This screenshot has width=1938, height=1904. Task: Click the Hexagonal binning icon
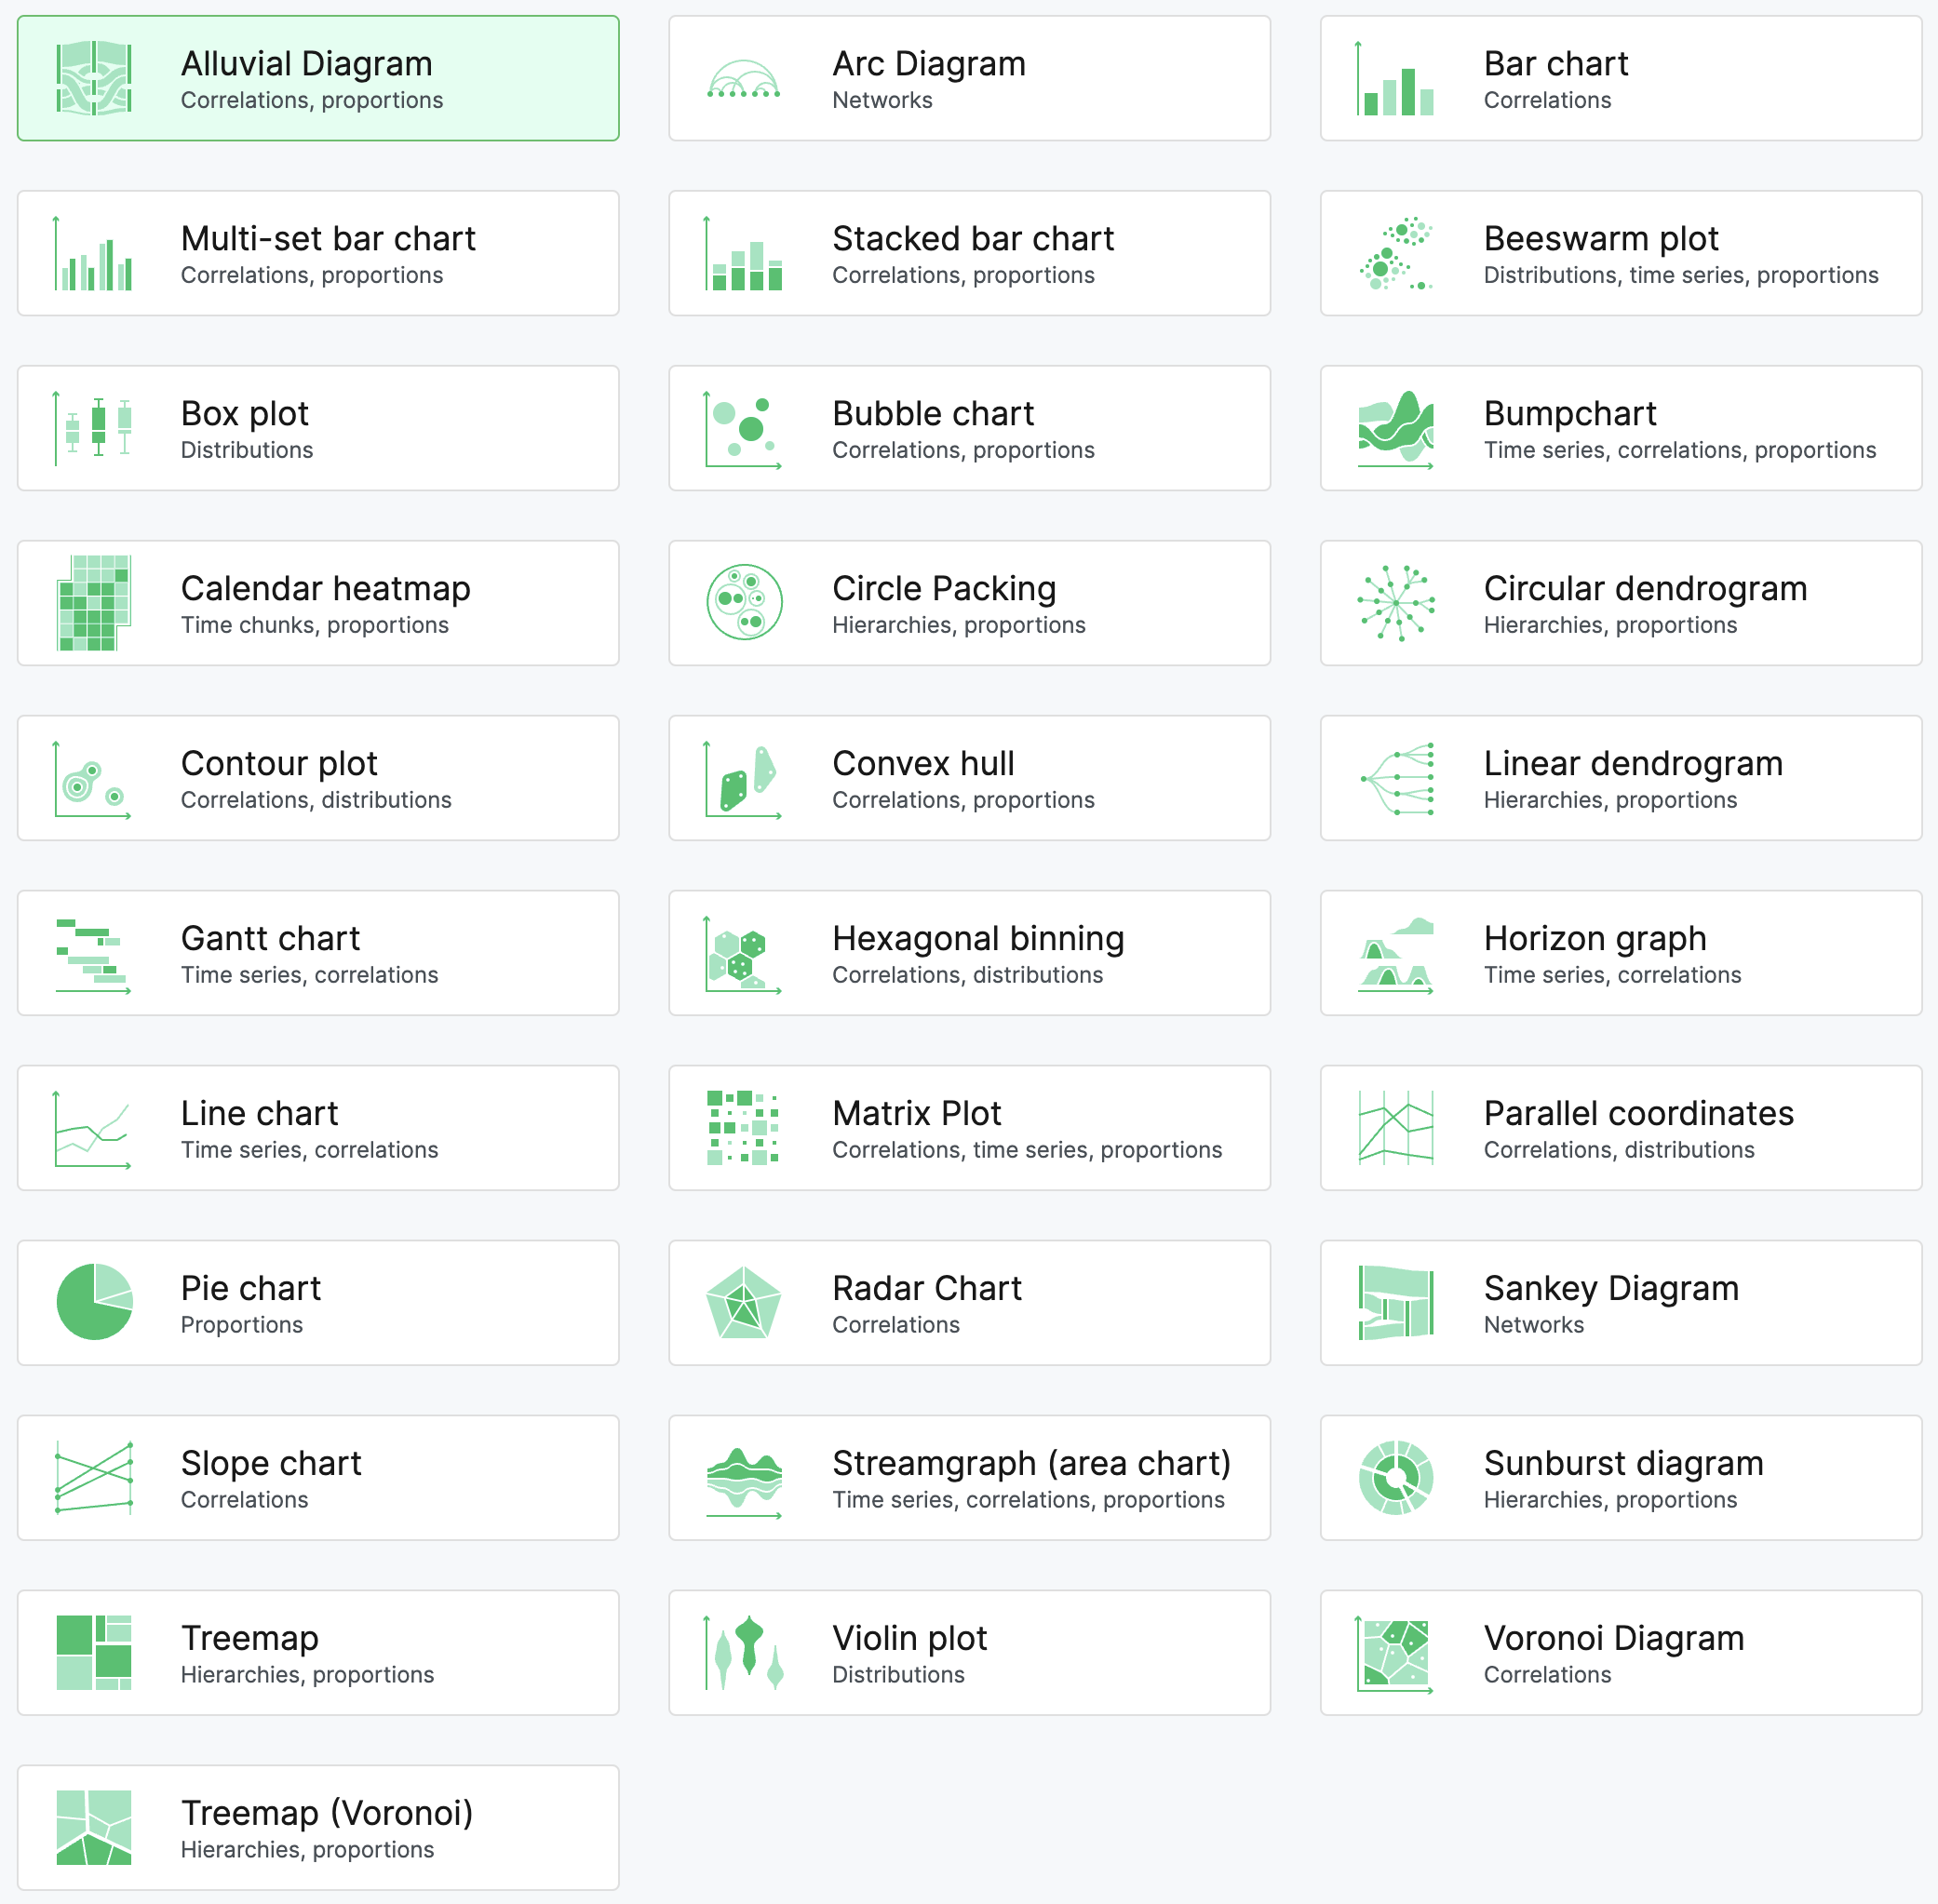742,952
